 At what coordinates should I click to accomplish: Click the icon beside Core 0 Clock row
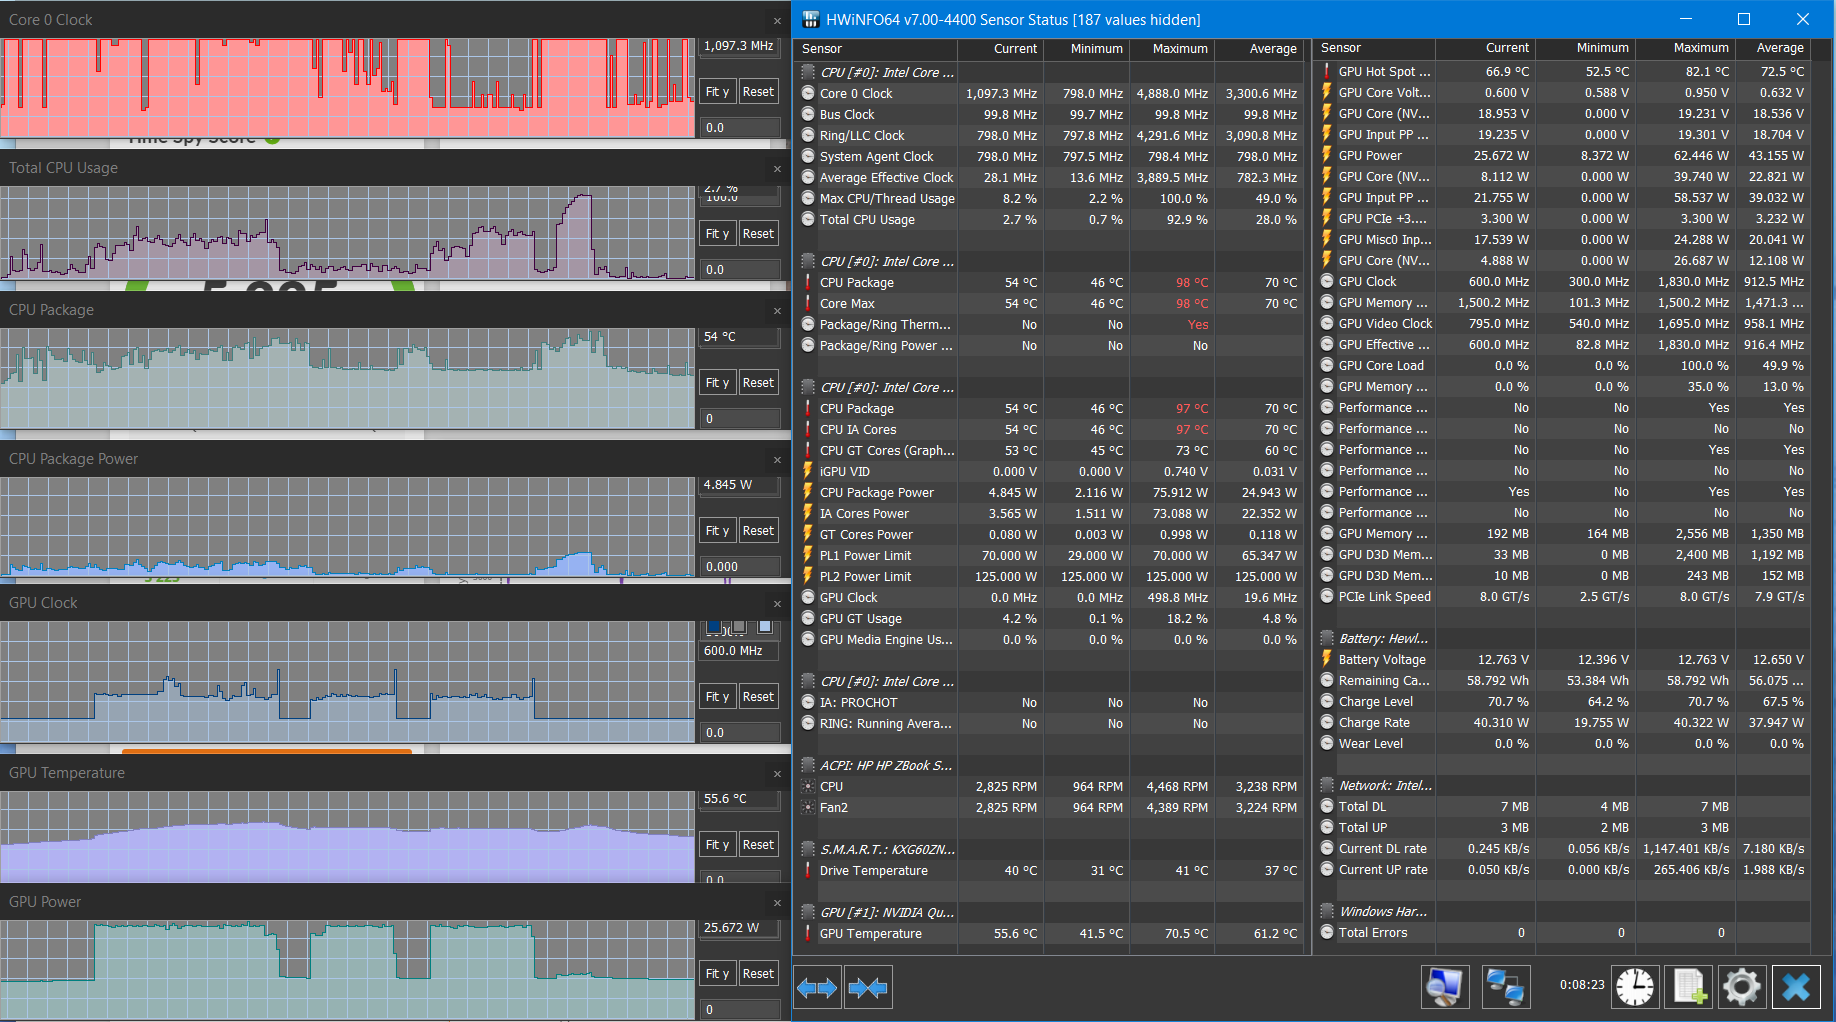(x=808, y=93)
